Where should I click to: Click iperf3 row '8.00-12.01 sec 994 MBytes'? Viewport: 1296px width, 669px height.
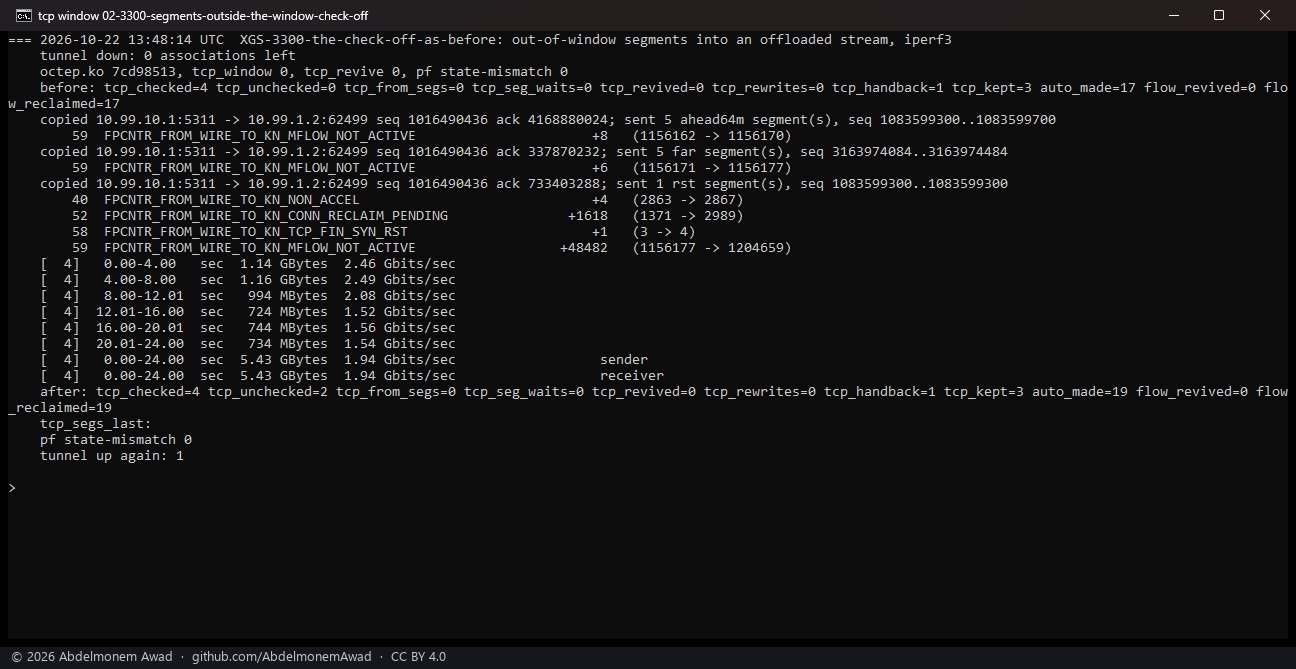[x=248, y=296]
